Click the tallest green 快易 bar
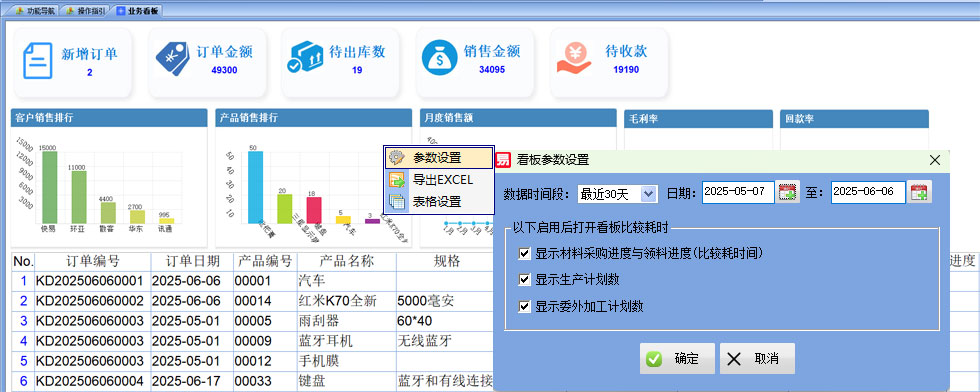Screen dimensions: 980x392 click(x=49, y=188)
